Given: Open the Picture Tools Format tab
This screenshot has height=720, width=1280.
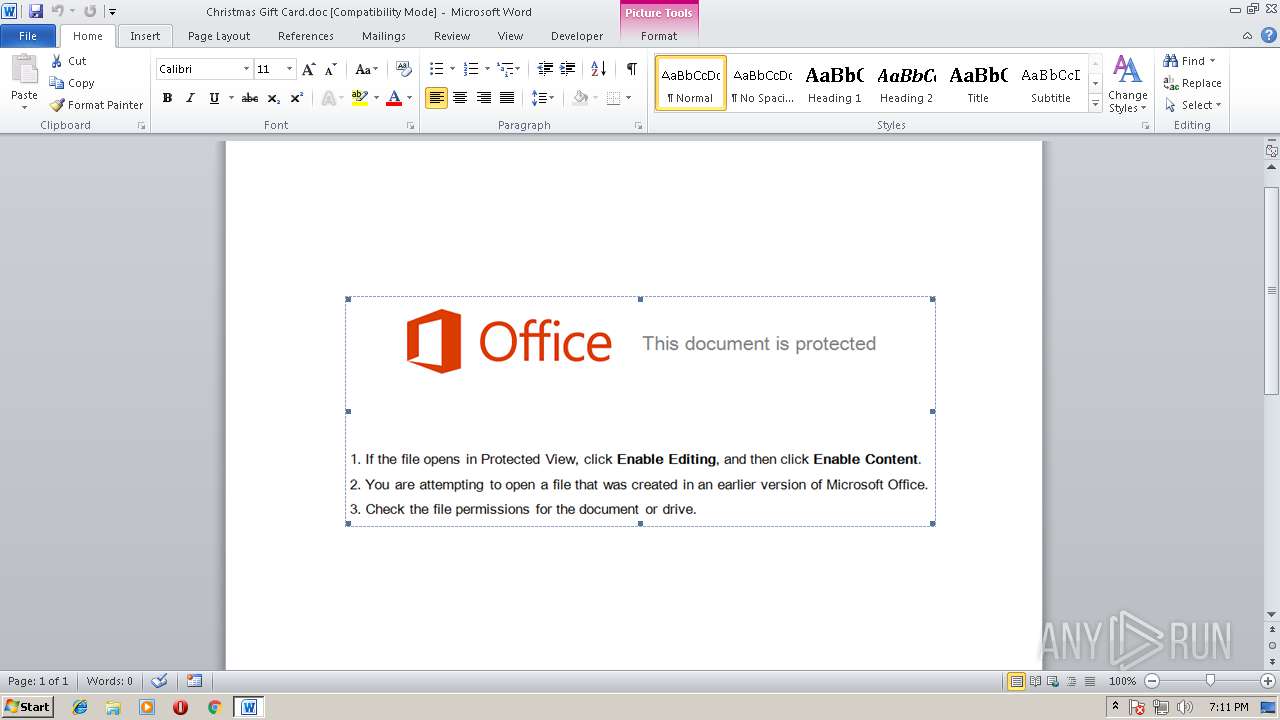Looking at the screenshot, I should point(659,36).
